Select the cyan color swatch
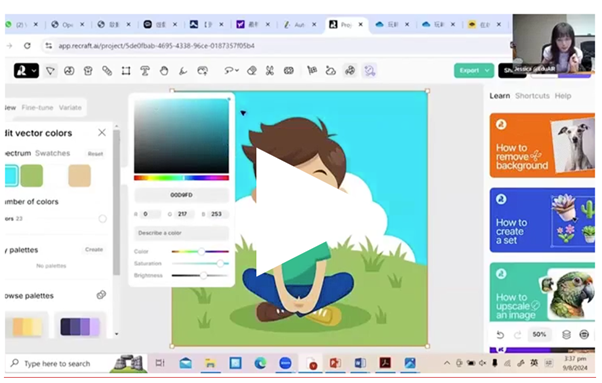602x383 pixels. point(12,176)
